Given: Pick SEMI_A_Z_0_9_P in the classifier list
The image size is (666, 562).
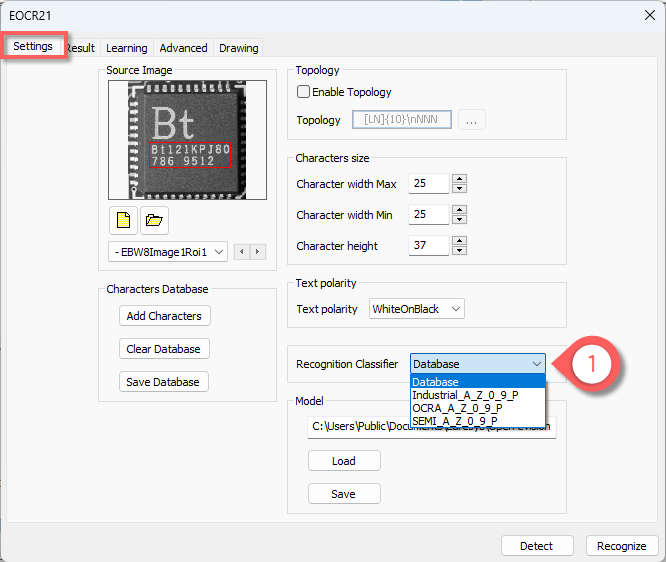Looking at the screenshot, I should point(457,421).
